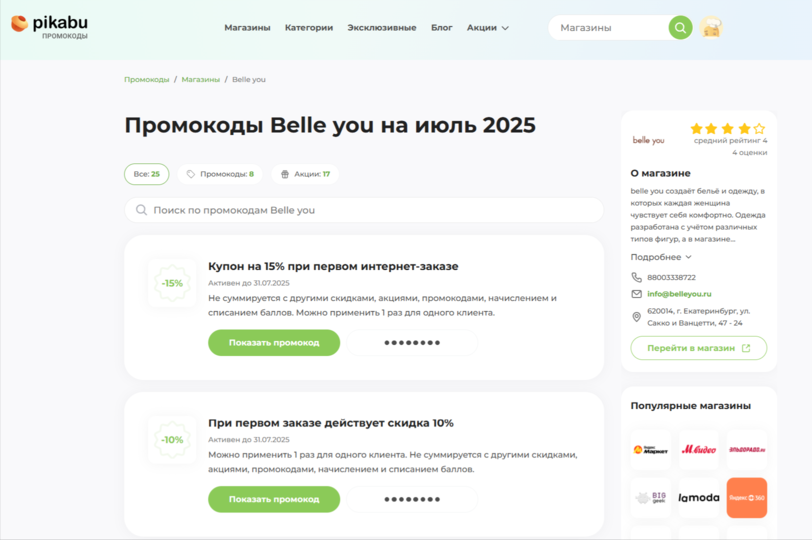
Task: Open Yandex Market popular store logo
Action: tap(651, 449)
